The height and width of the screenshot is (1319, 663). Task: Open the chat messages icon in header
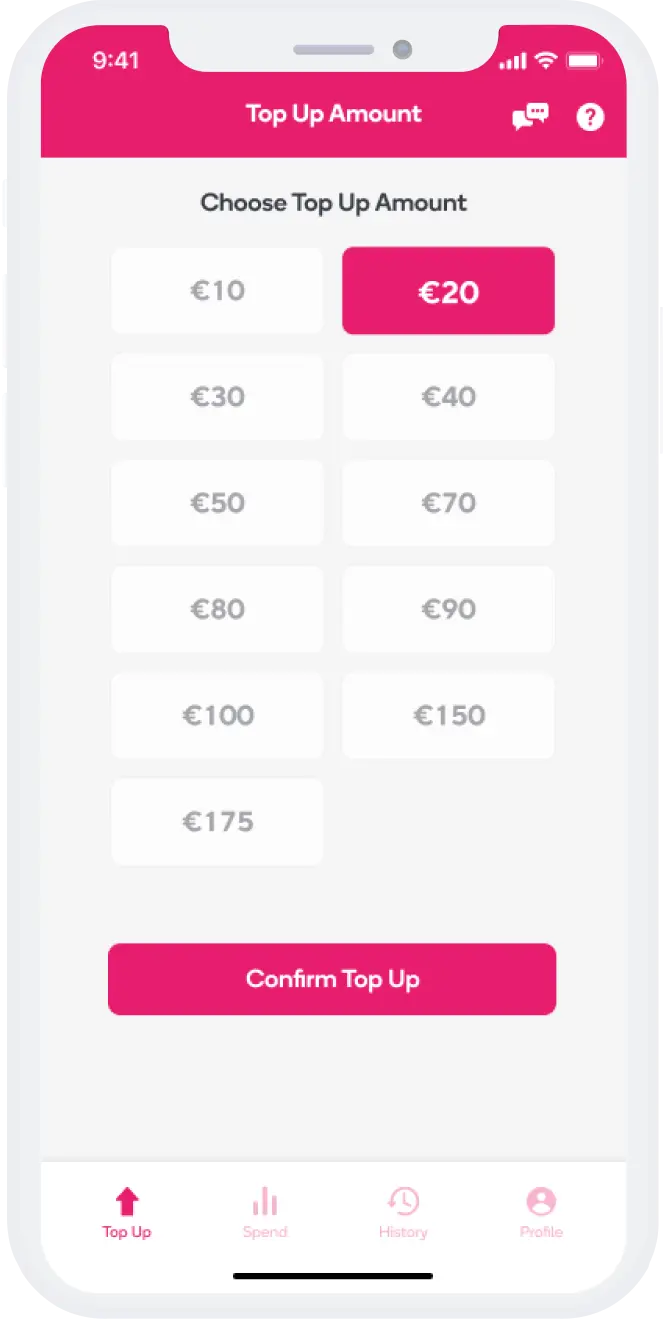[529, 115]
